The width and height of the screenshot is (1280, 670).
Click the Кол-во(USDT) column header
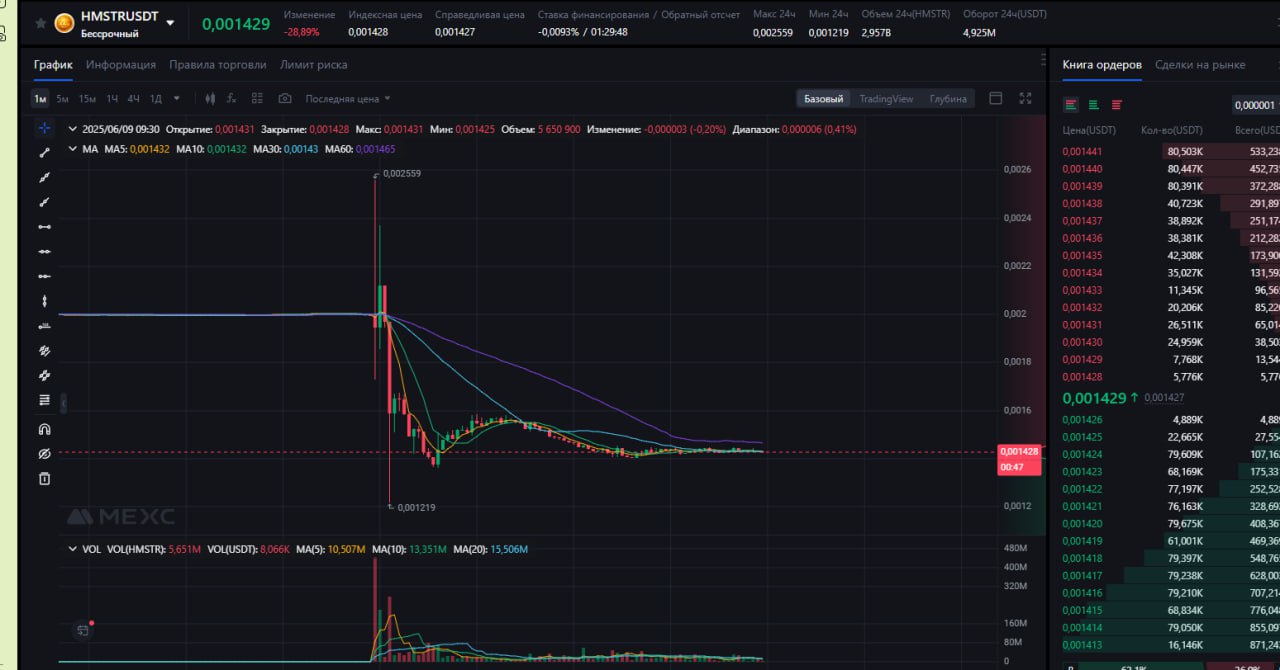1172,130
